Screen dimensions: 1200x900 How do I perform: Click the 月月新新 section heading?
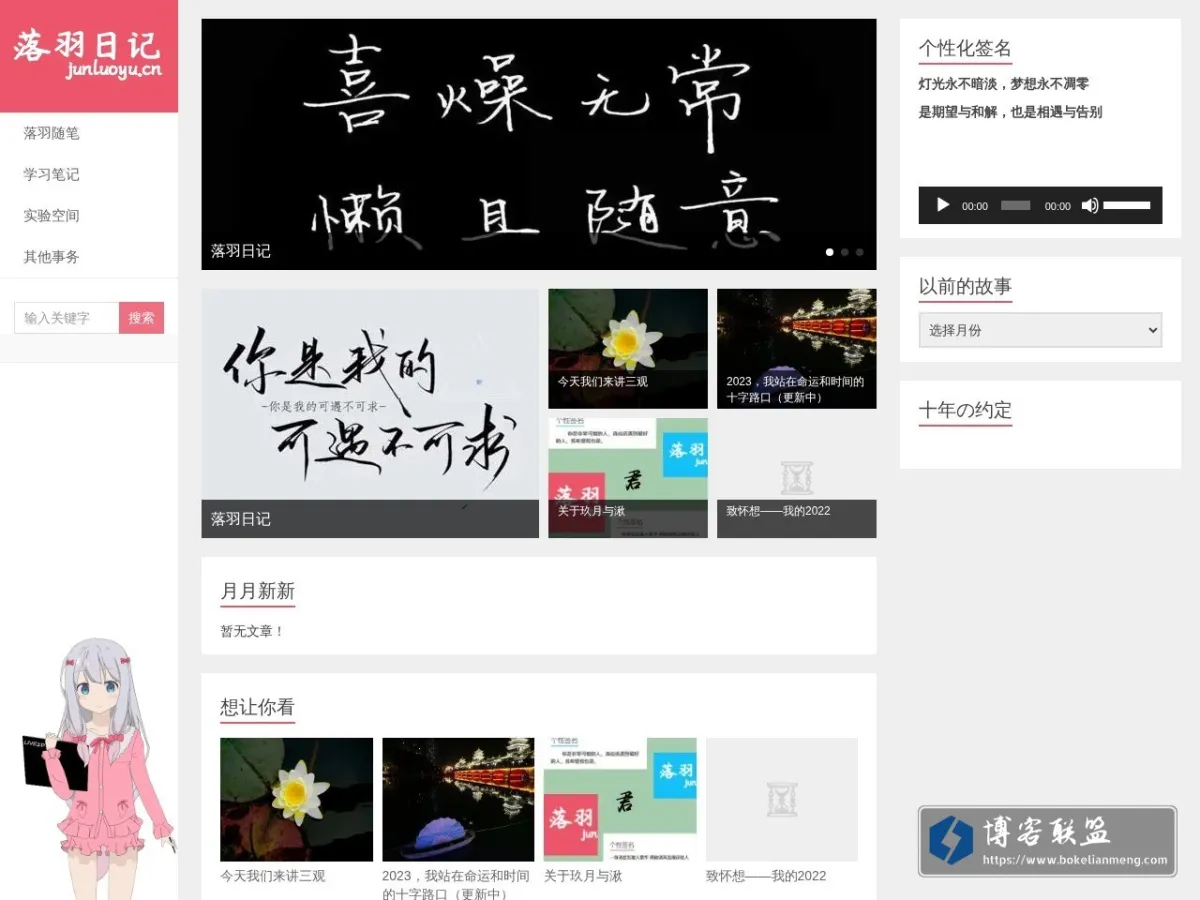(258, 591)
